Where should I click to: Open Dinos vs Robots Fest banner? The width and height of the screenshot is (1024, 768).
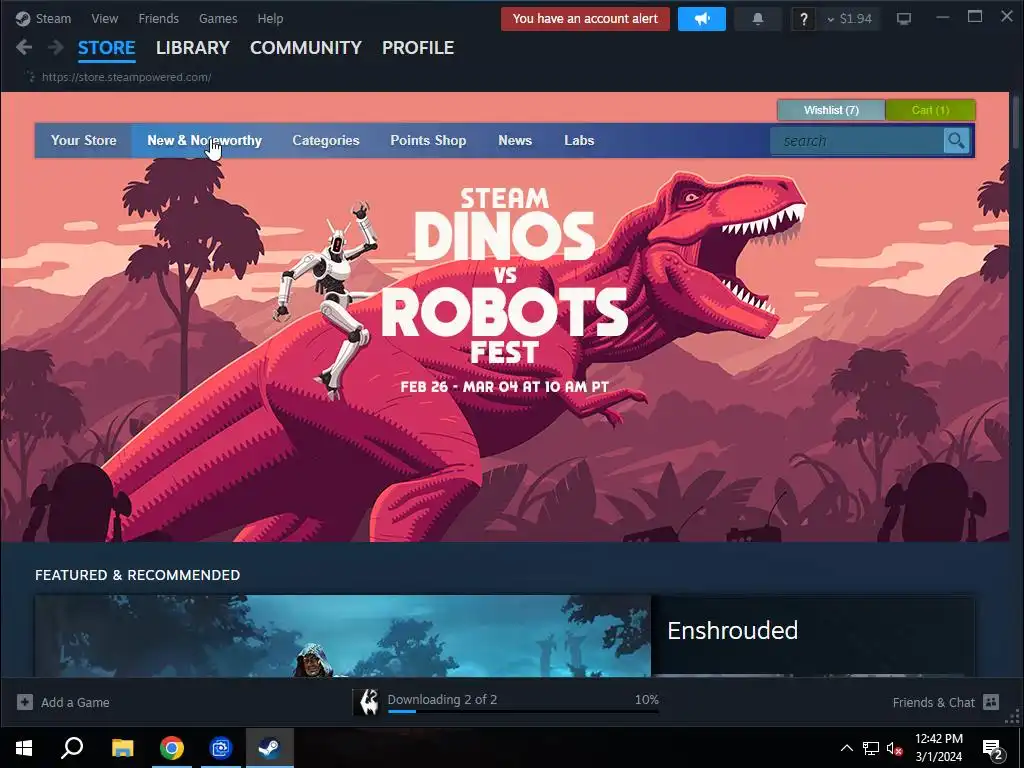coord(504,349)
